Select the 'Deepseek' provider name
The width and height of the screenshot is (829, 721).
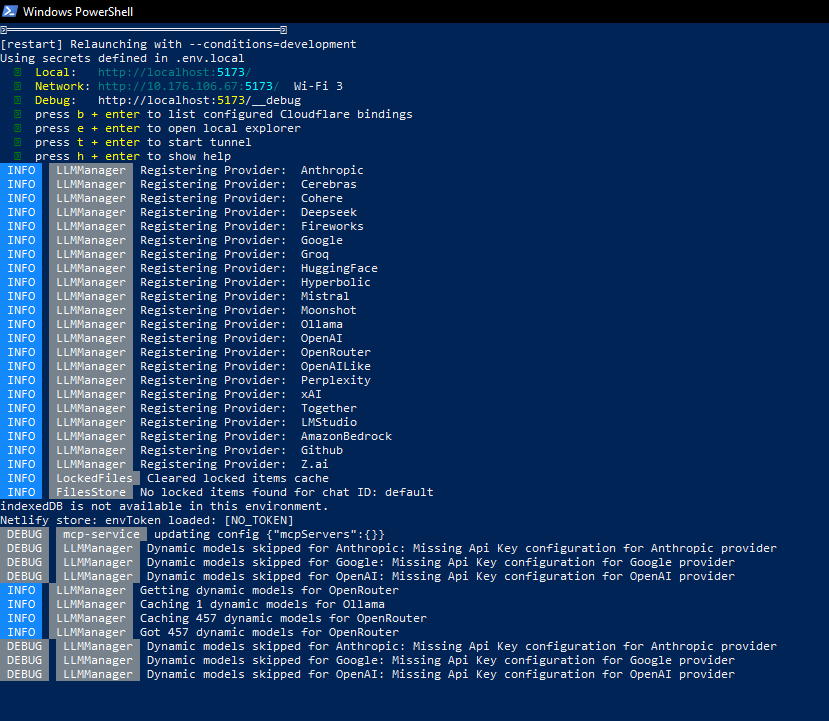click(x=329, y=212)
